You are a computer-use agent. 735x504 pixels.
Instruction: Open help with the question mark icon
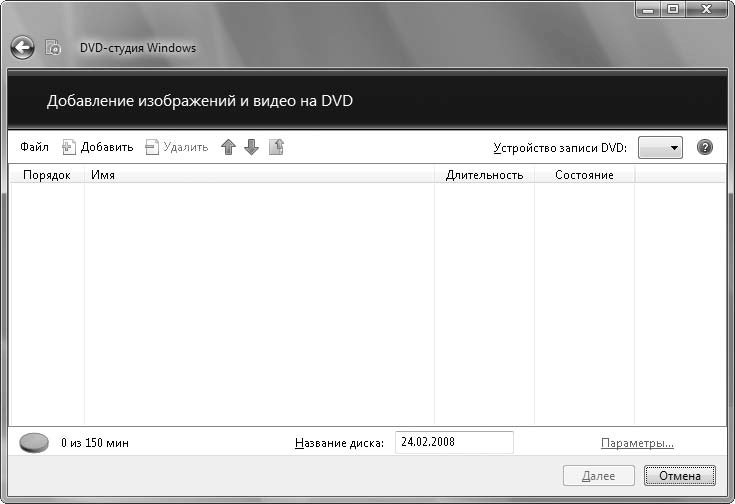(705, 147)
